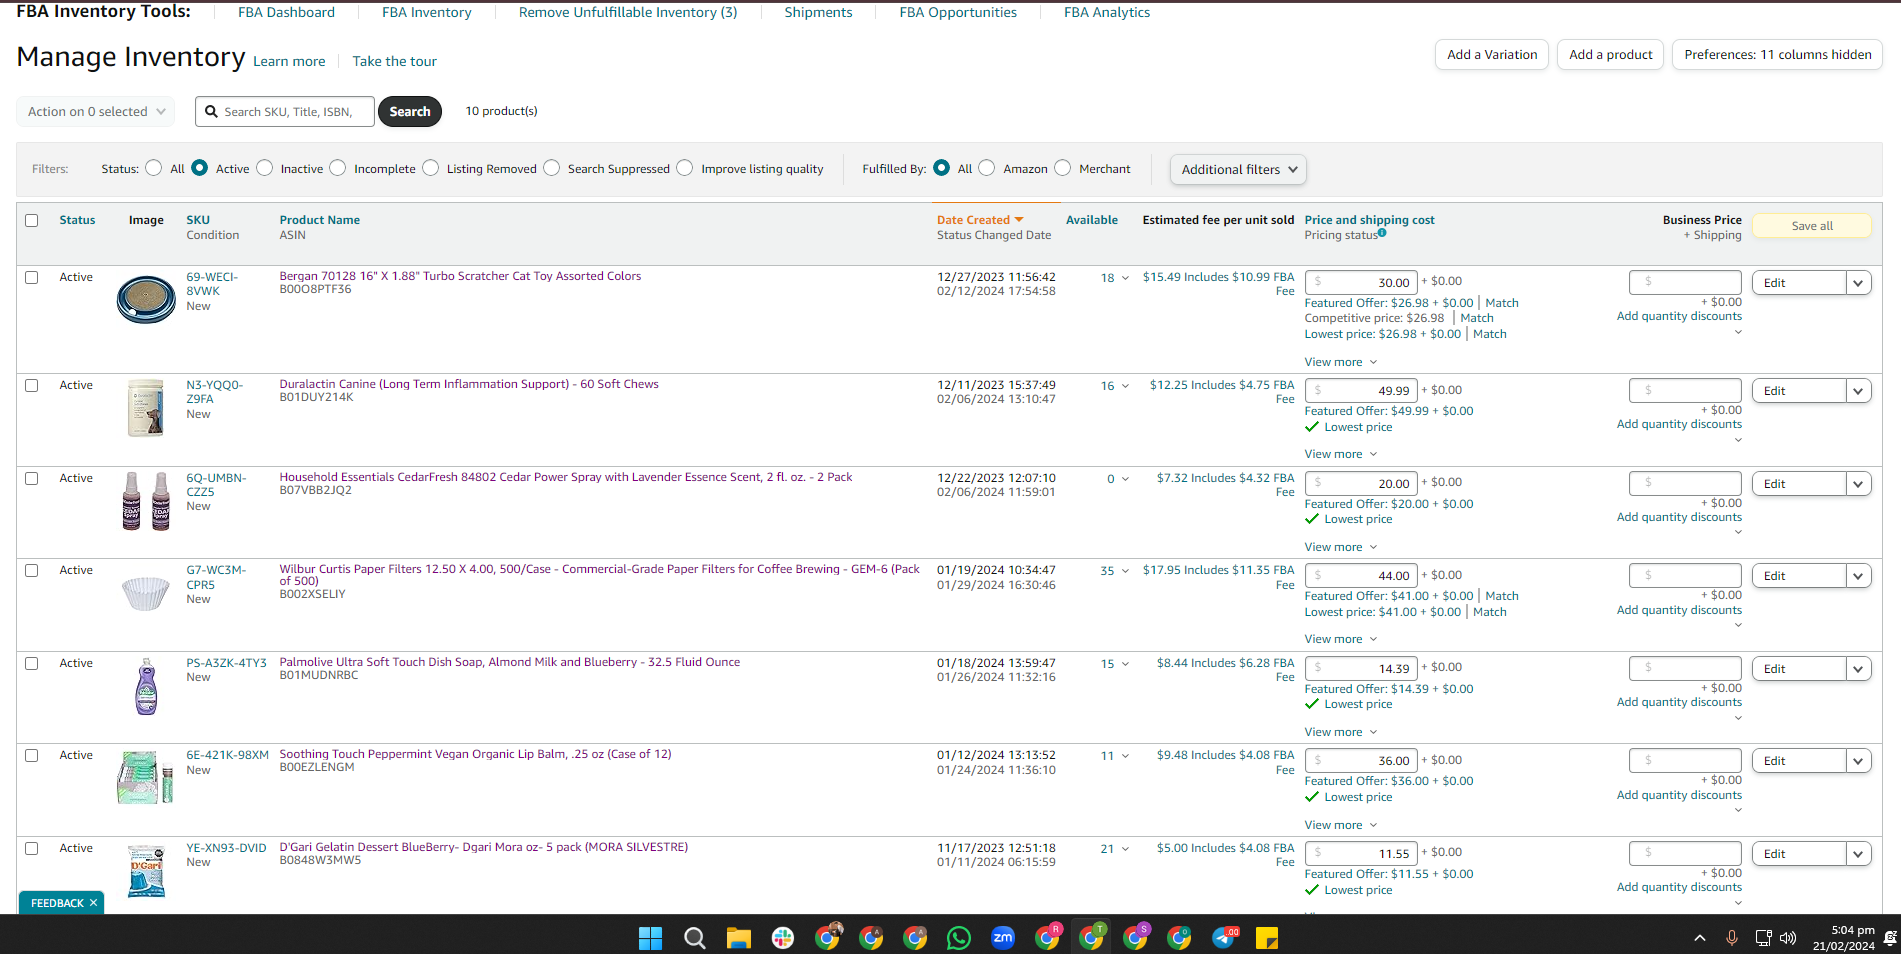This screenshot has height=954, width=1901.
Task: Check the Duralactin Canine row checkbox
Action: pos(32,386)
